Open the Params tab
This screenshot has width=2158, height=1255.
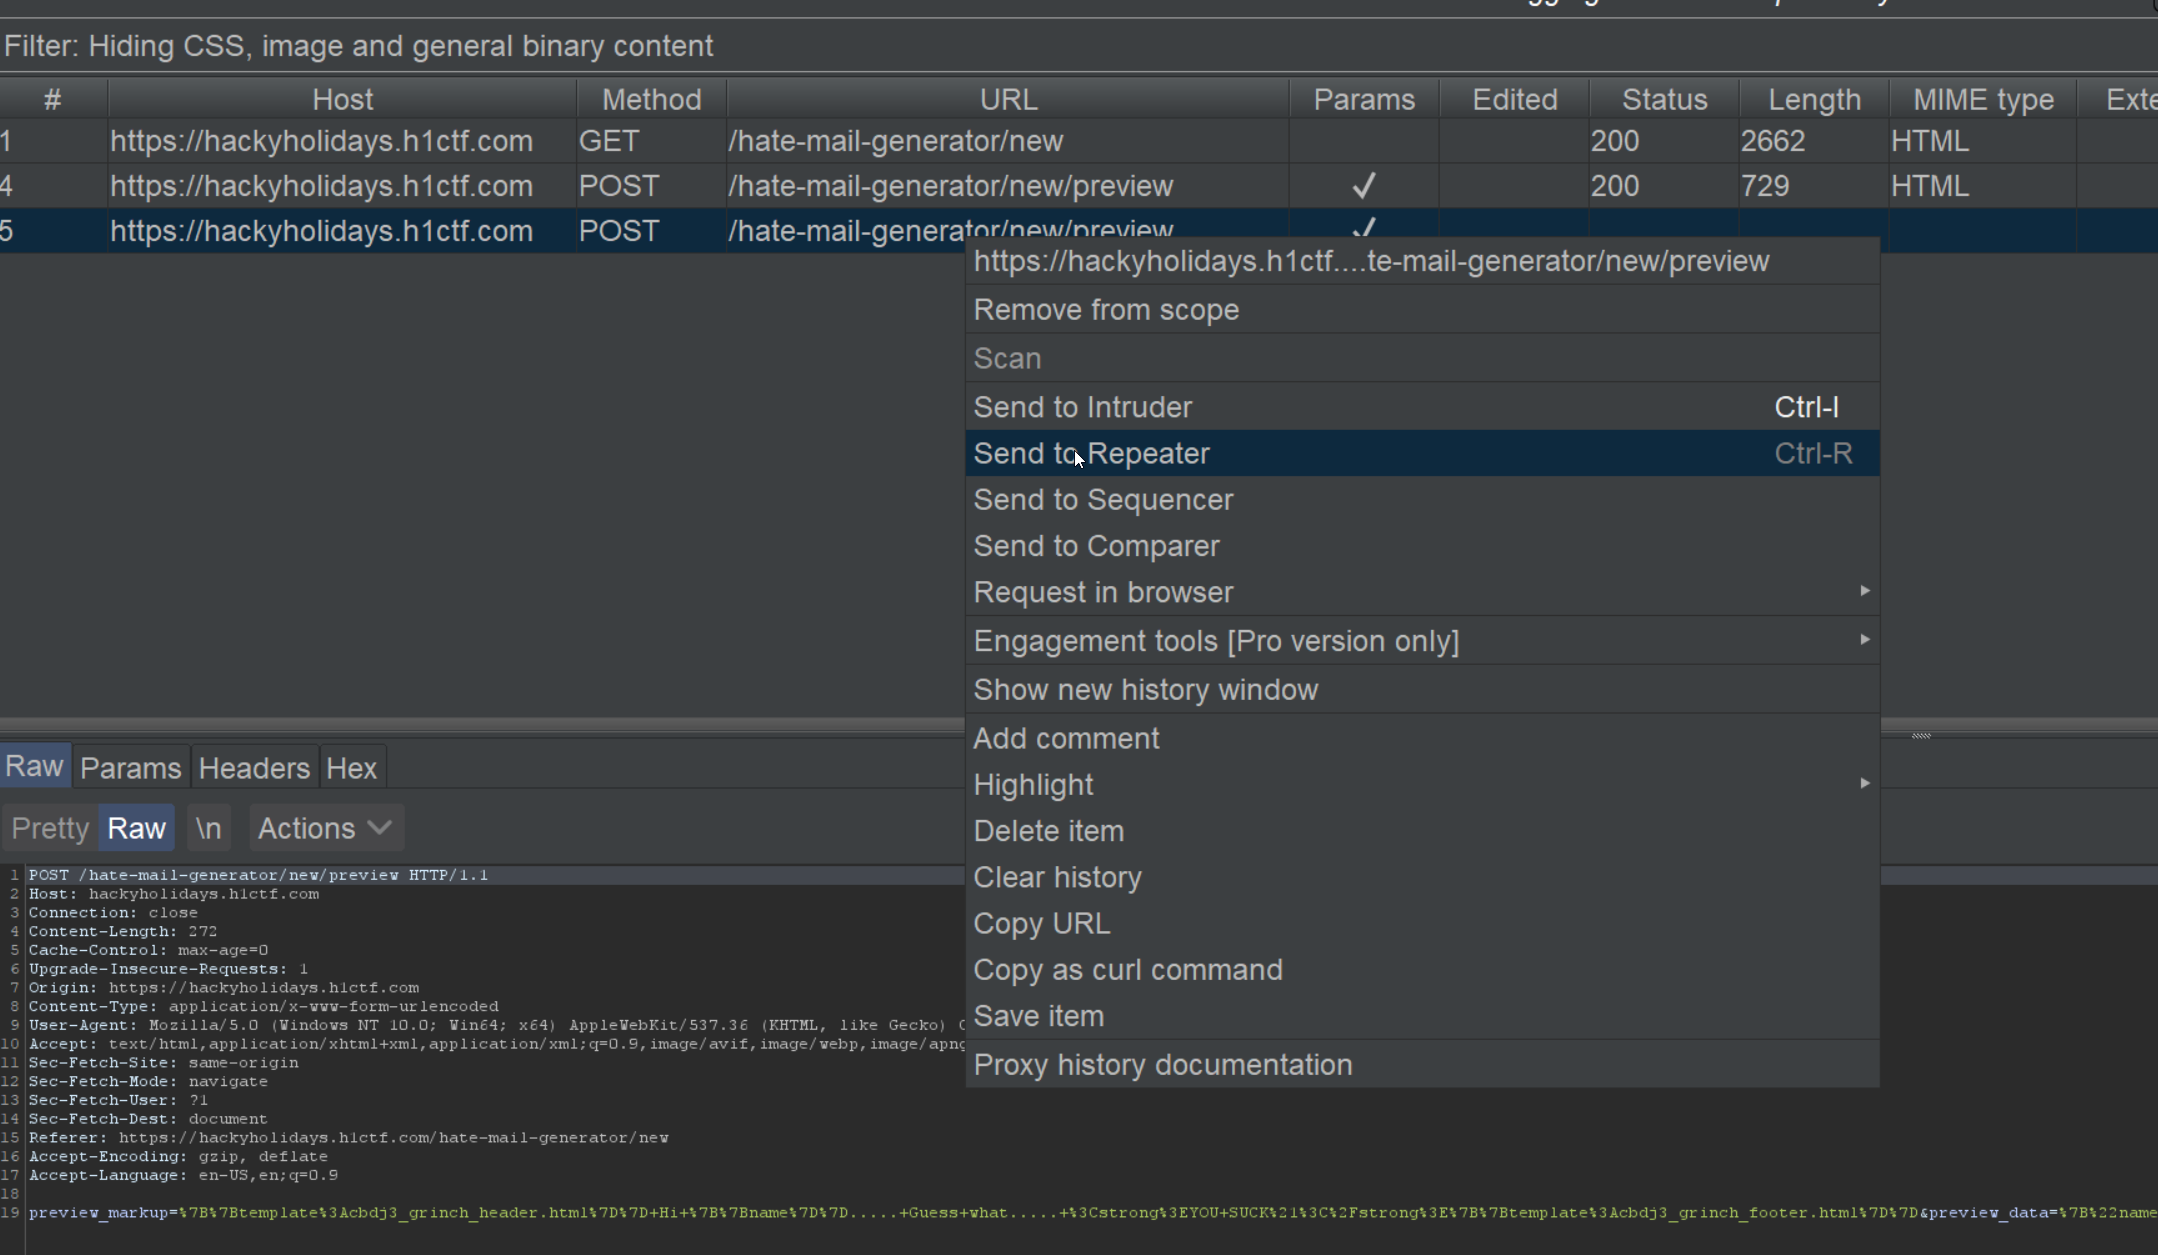(130, 768)
